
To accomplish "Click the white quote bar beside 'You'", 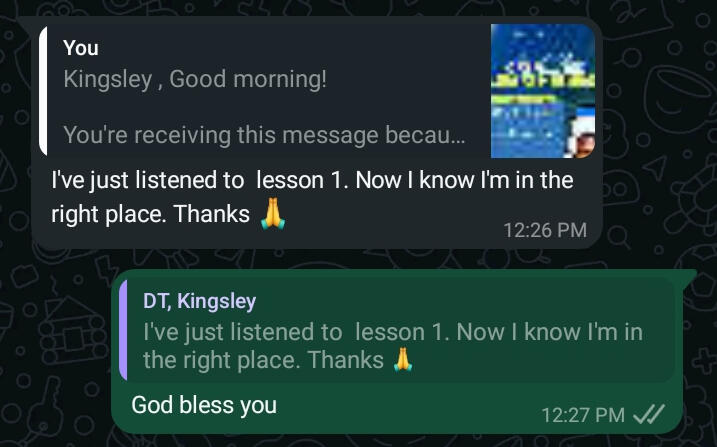I will click(43, 90).
